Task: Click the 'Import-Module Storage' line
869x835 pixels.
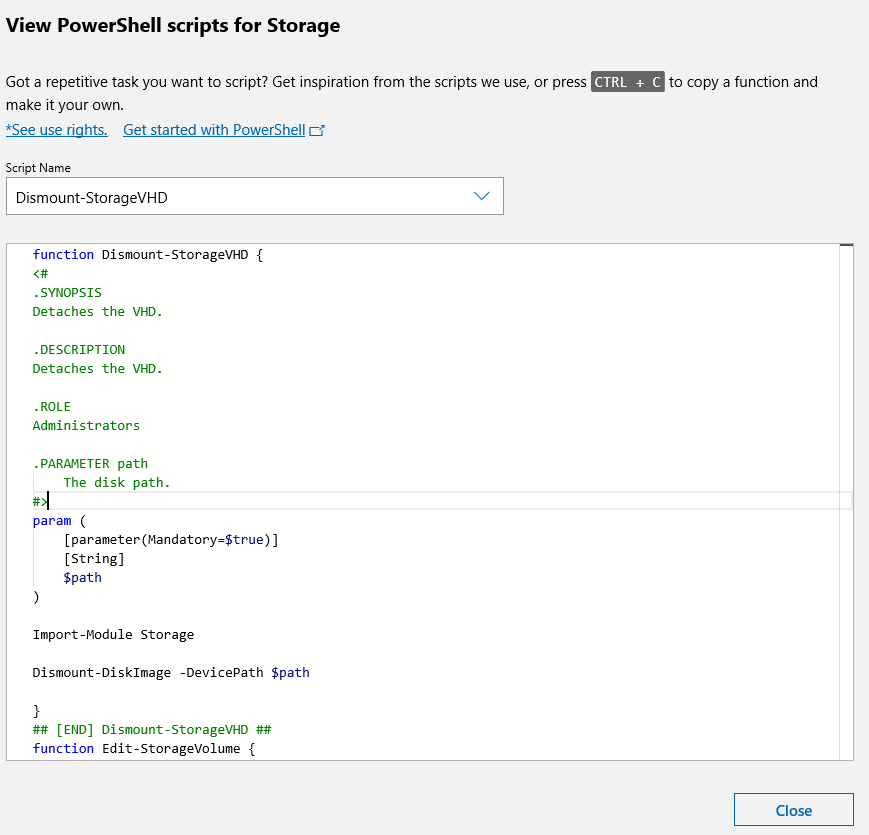Action: pos(113,634)
